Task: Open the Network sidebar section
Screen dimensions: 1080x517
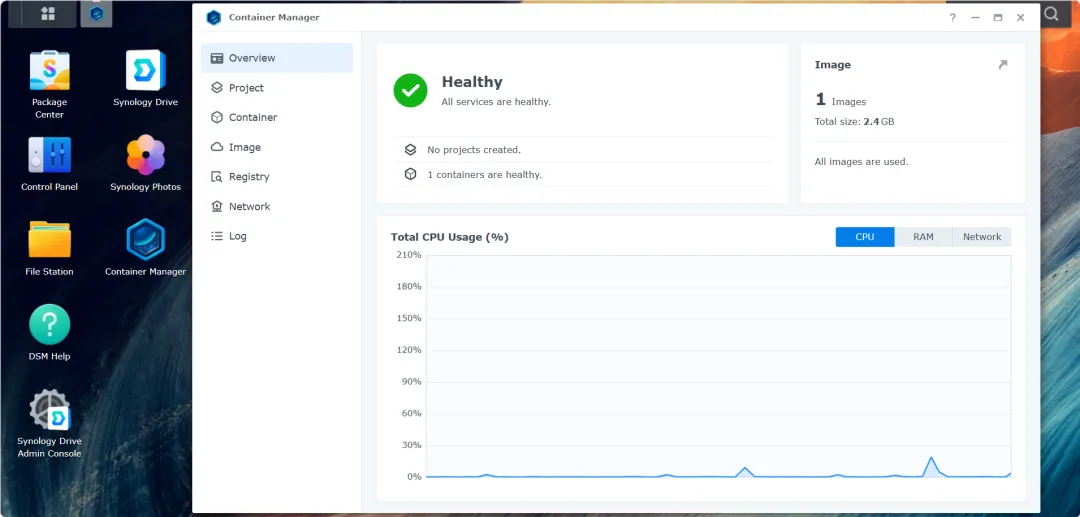Action: pyautogui.click(x=277, y=207)
